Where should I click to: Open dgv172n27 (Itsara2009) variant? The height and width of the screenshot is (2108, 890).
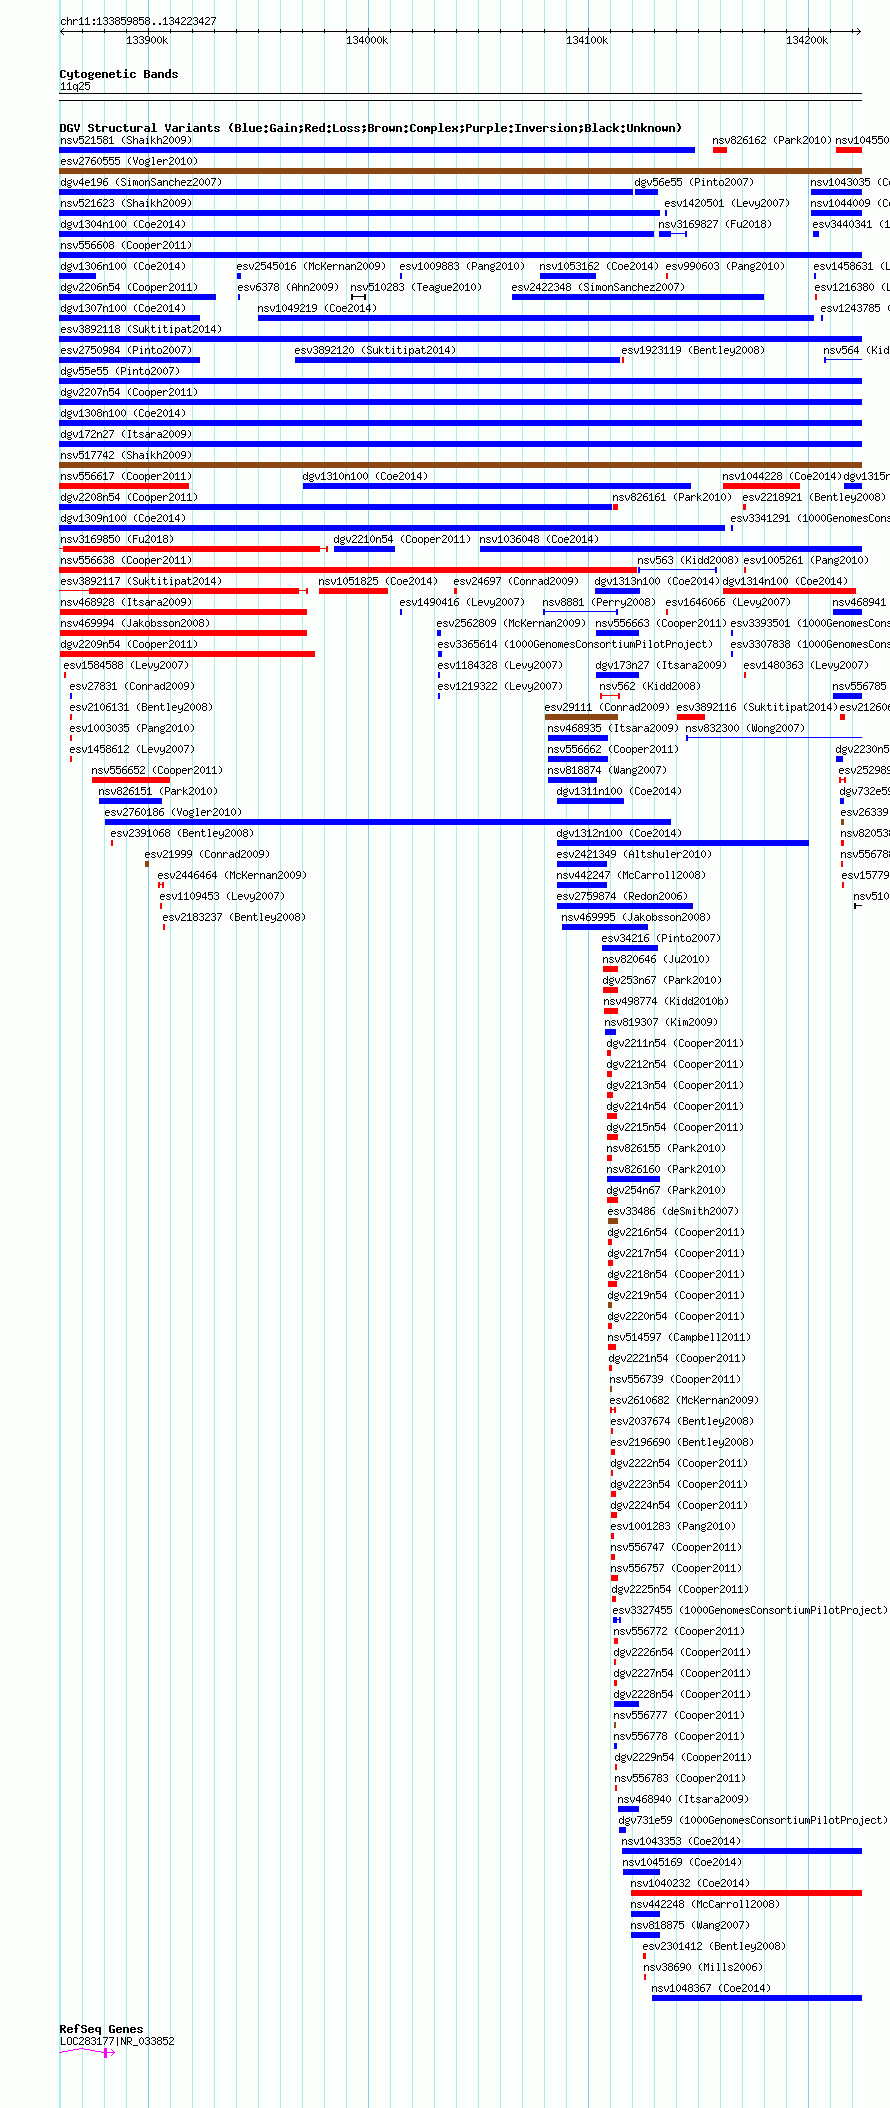point(126,434)
